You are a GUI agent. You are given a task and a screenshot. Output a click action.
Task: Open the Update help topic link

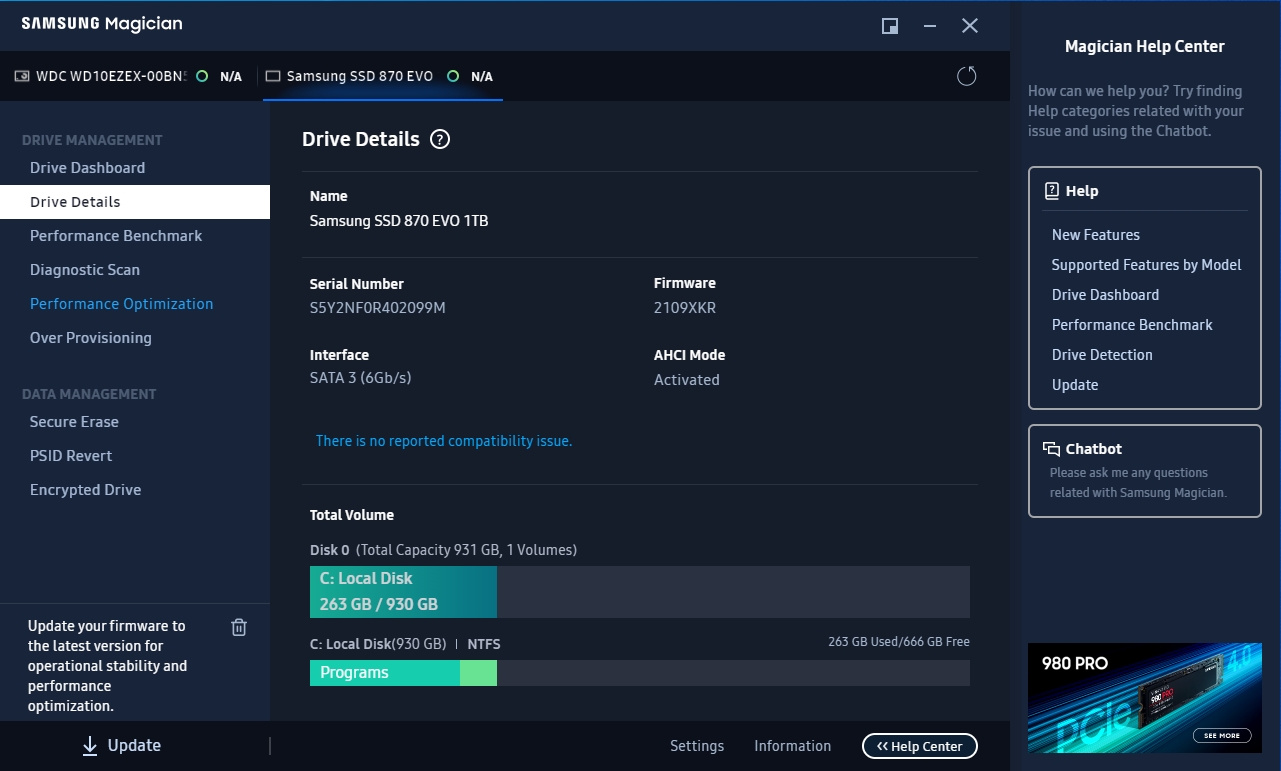1075,385
